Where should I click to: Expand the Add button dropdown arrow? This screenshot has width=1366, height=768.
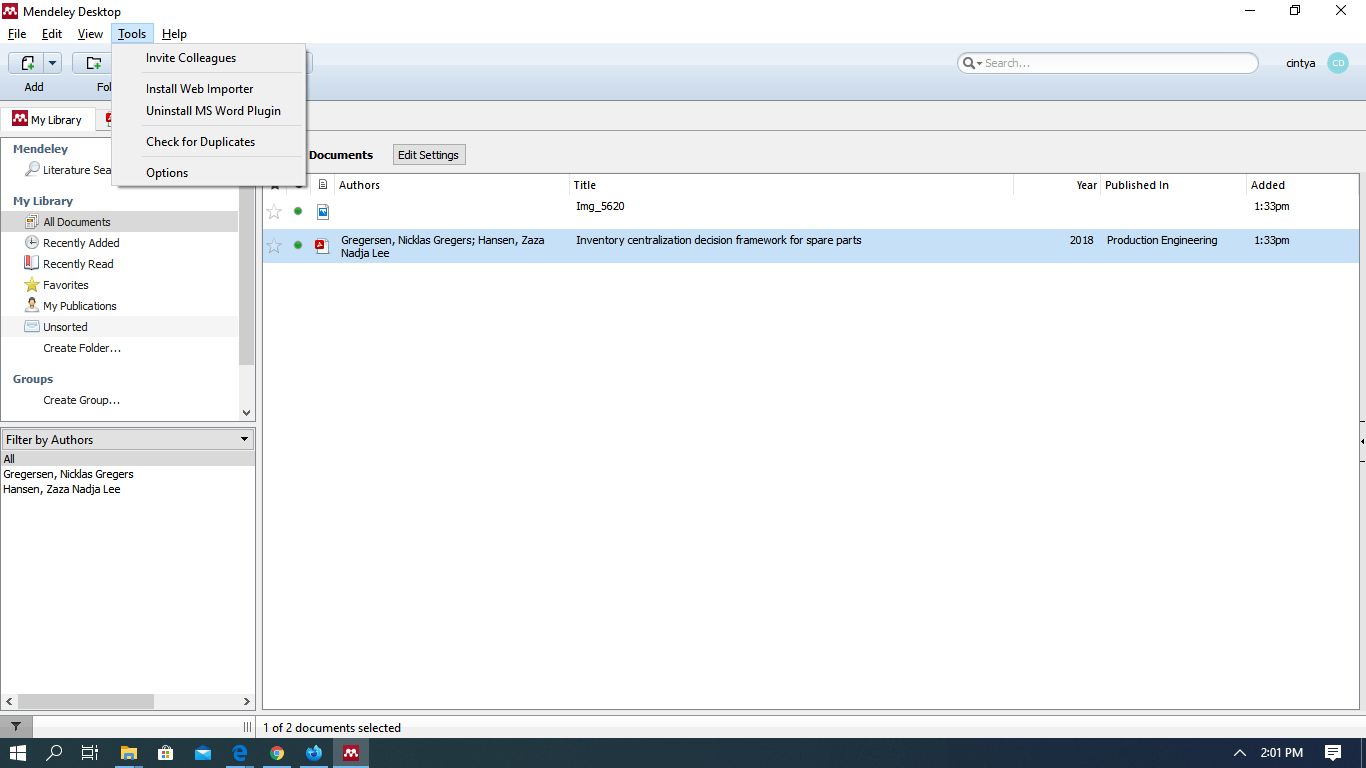pyautogui.click(x=52, y=63)
